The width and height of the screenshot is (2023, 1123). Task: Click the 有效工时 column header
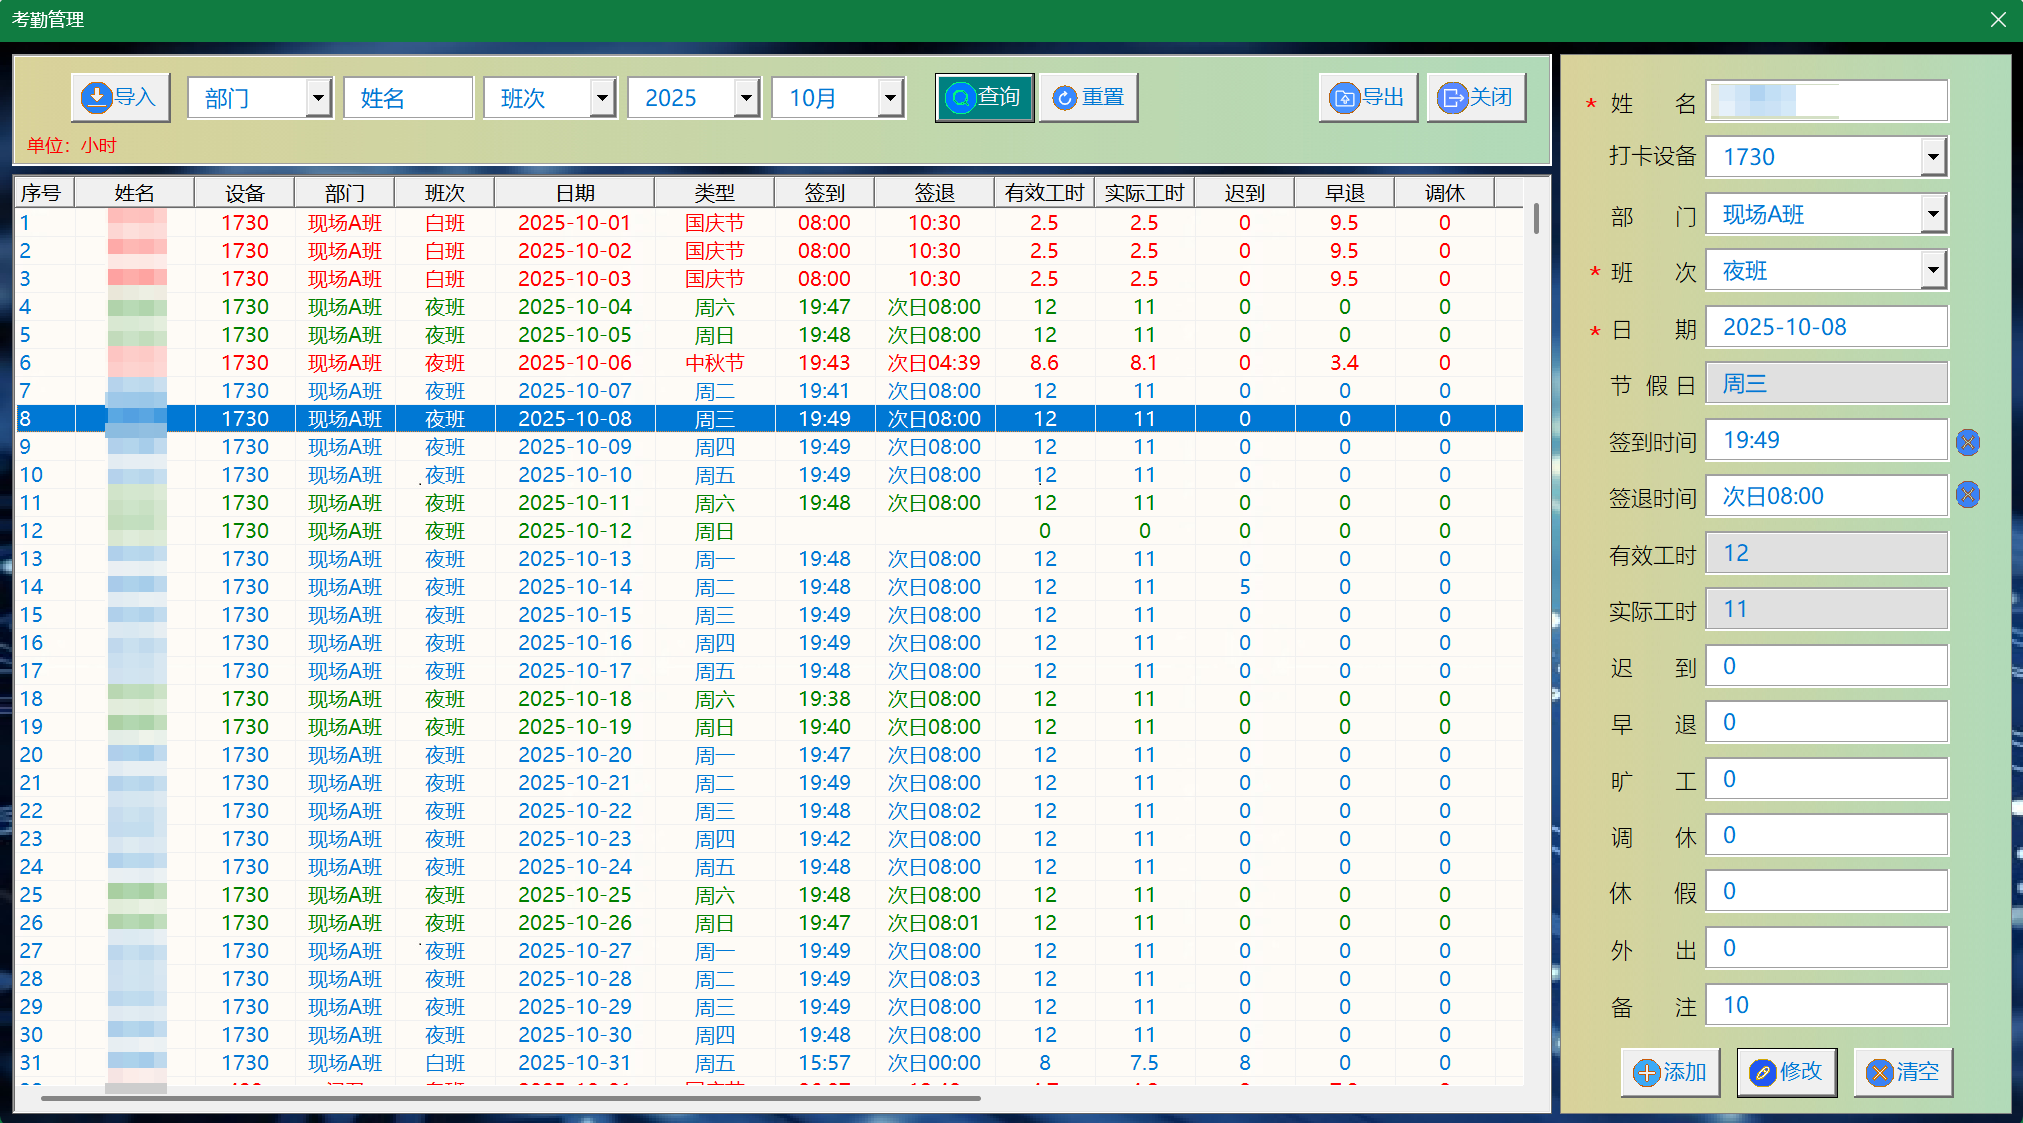(1045, 193)
